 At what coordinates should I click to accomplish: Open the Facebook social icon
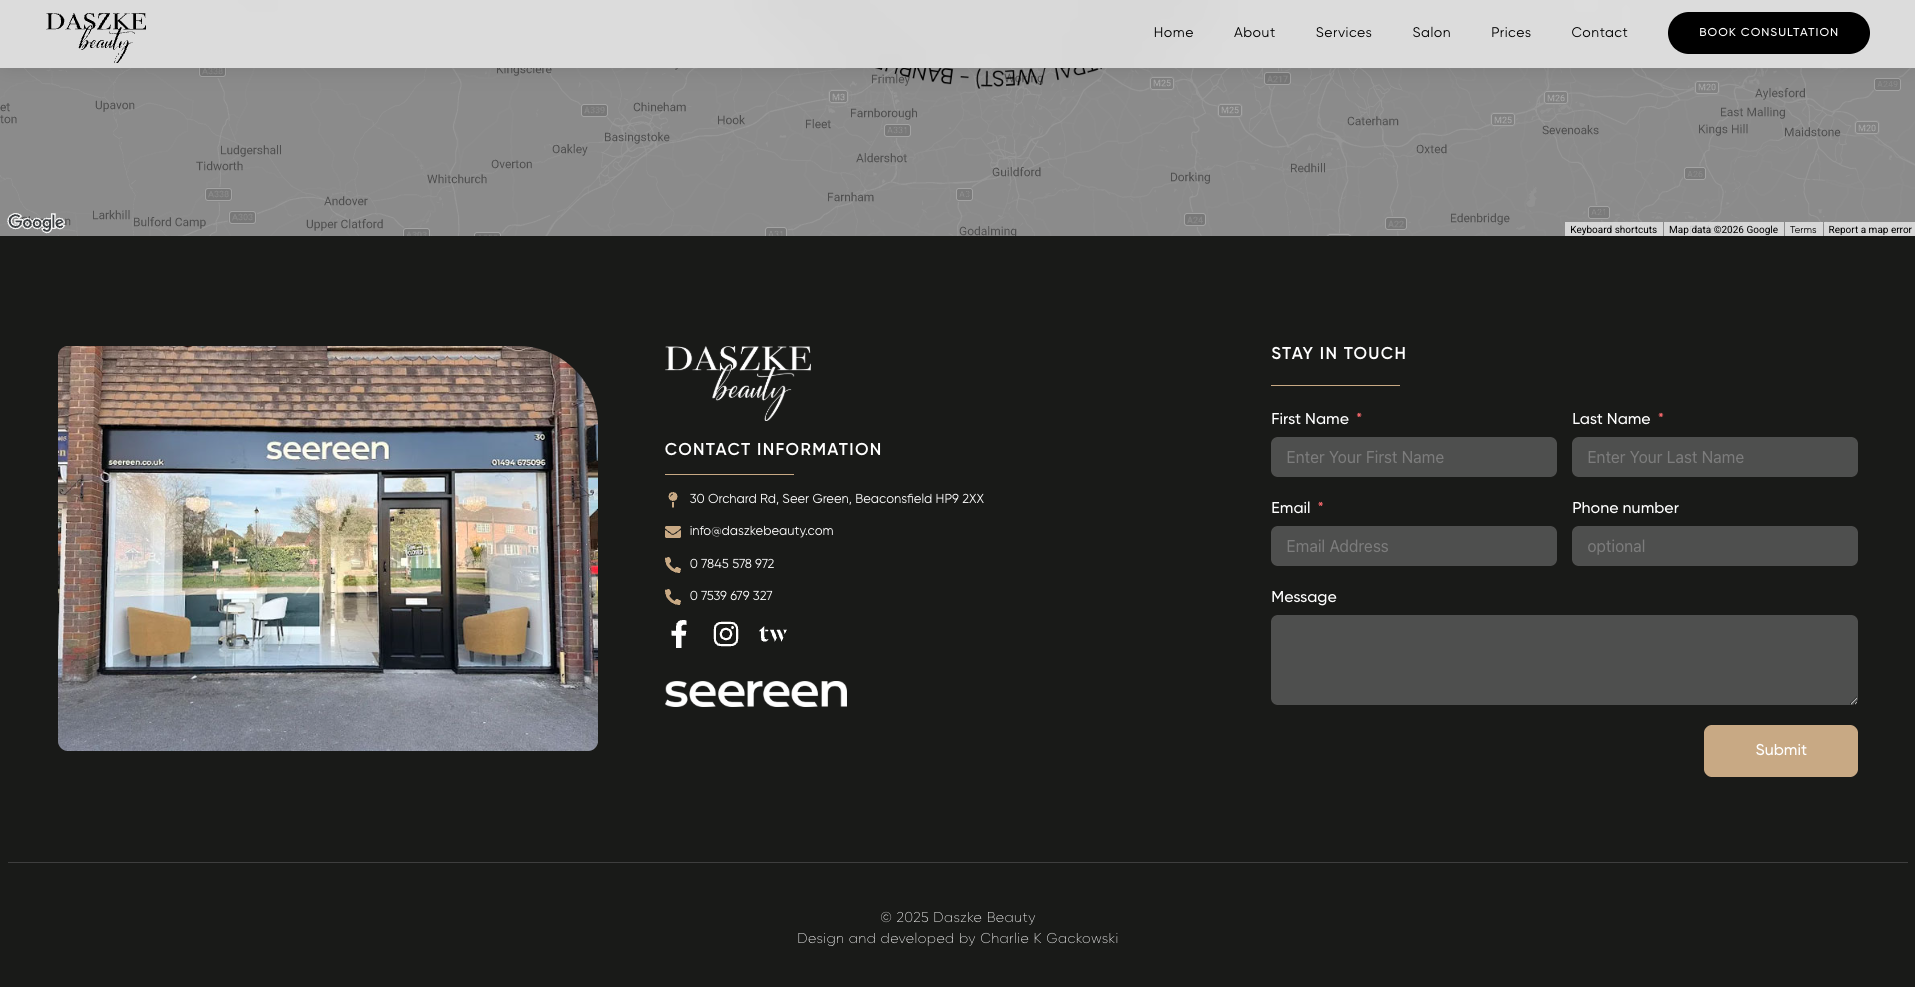pyautogui.click(x=679, y=634)
